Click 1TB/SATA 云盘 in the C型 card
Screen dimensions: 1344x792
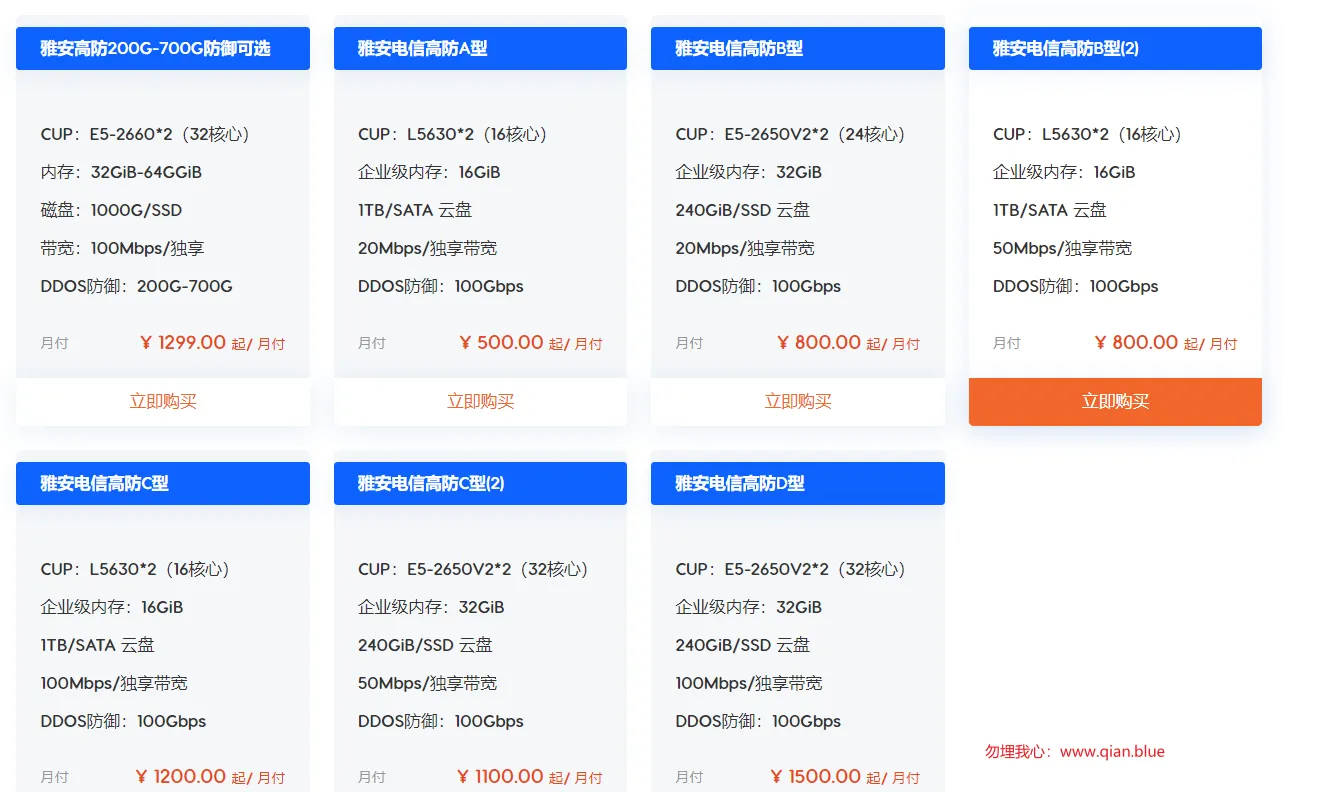coord(98,645)
